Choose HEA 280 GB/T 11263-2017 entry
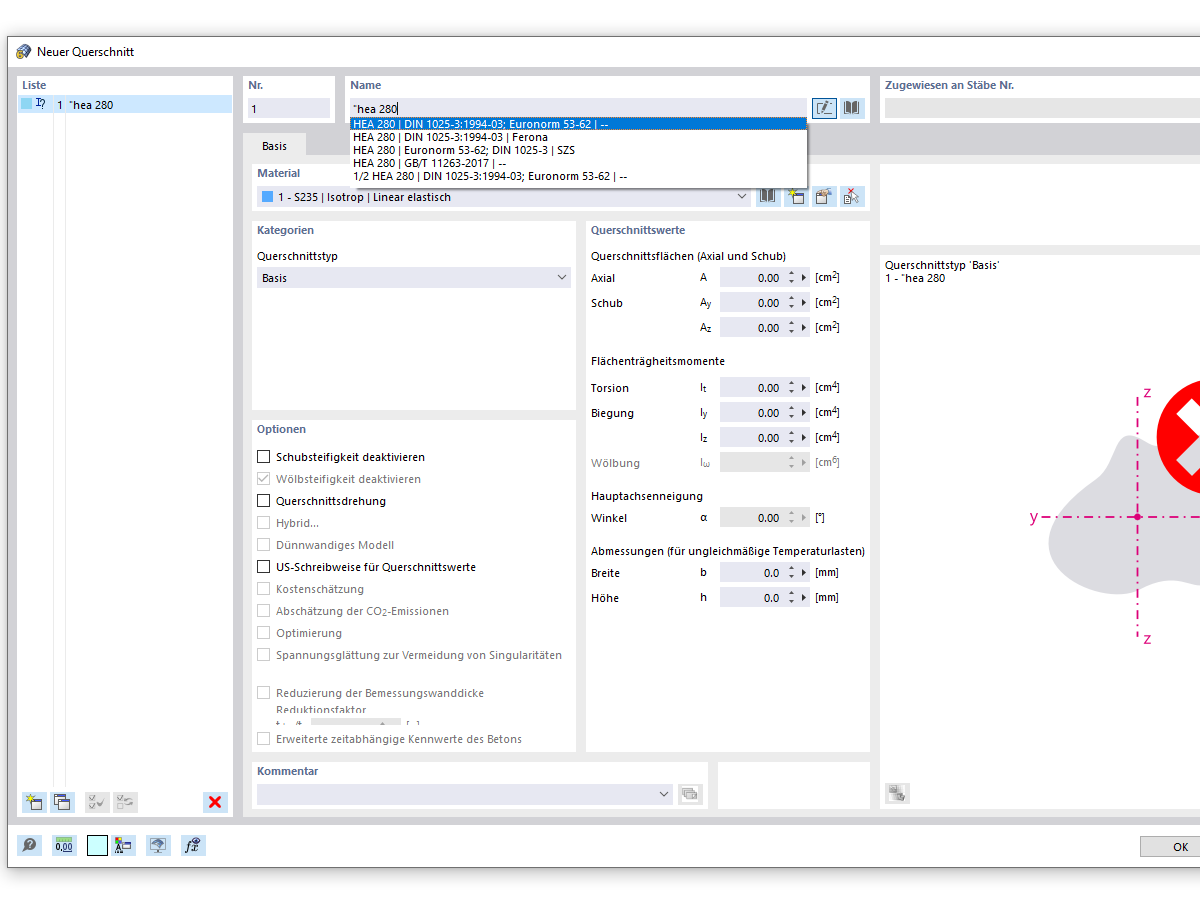This screenshot has height=900, width=1200. pyautogui.click(x=577, y=163)
